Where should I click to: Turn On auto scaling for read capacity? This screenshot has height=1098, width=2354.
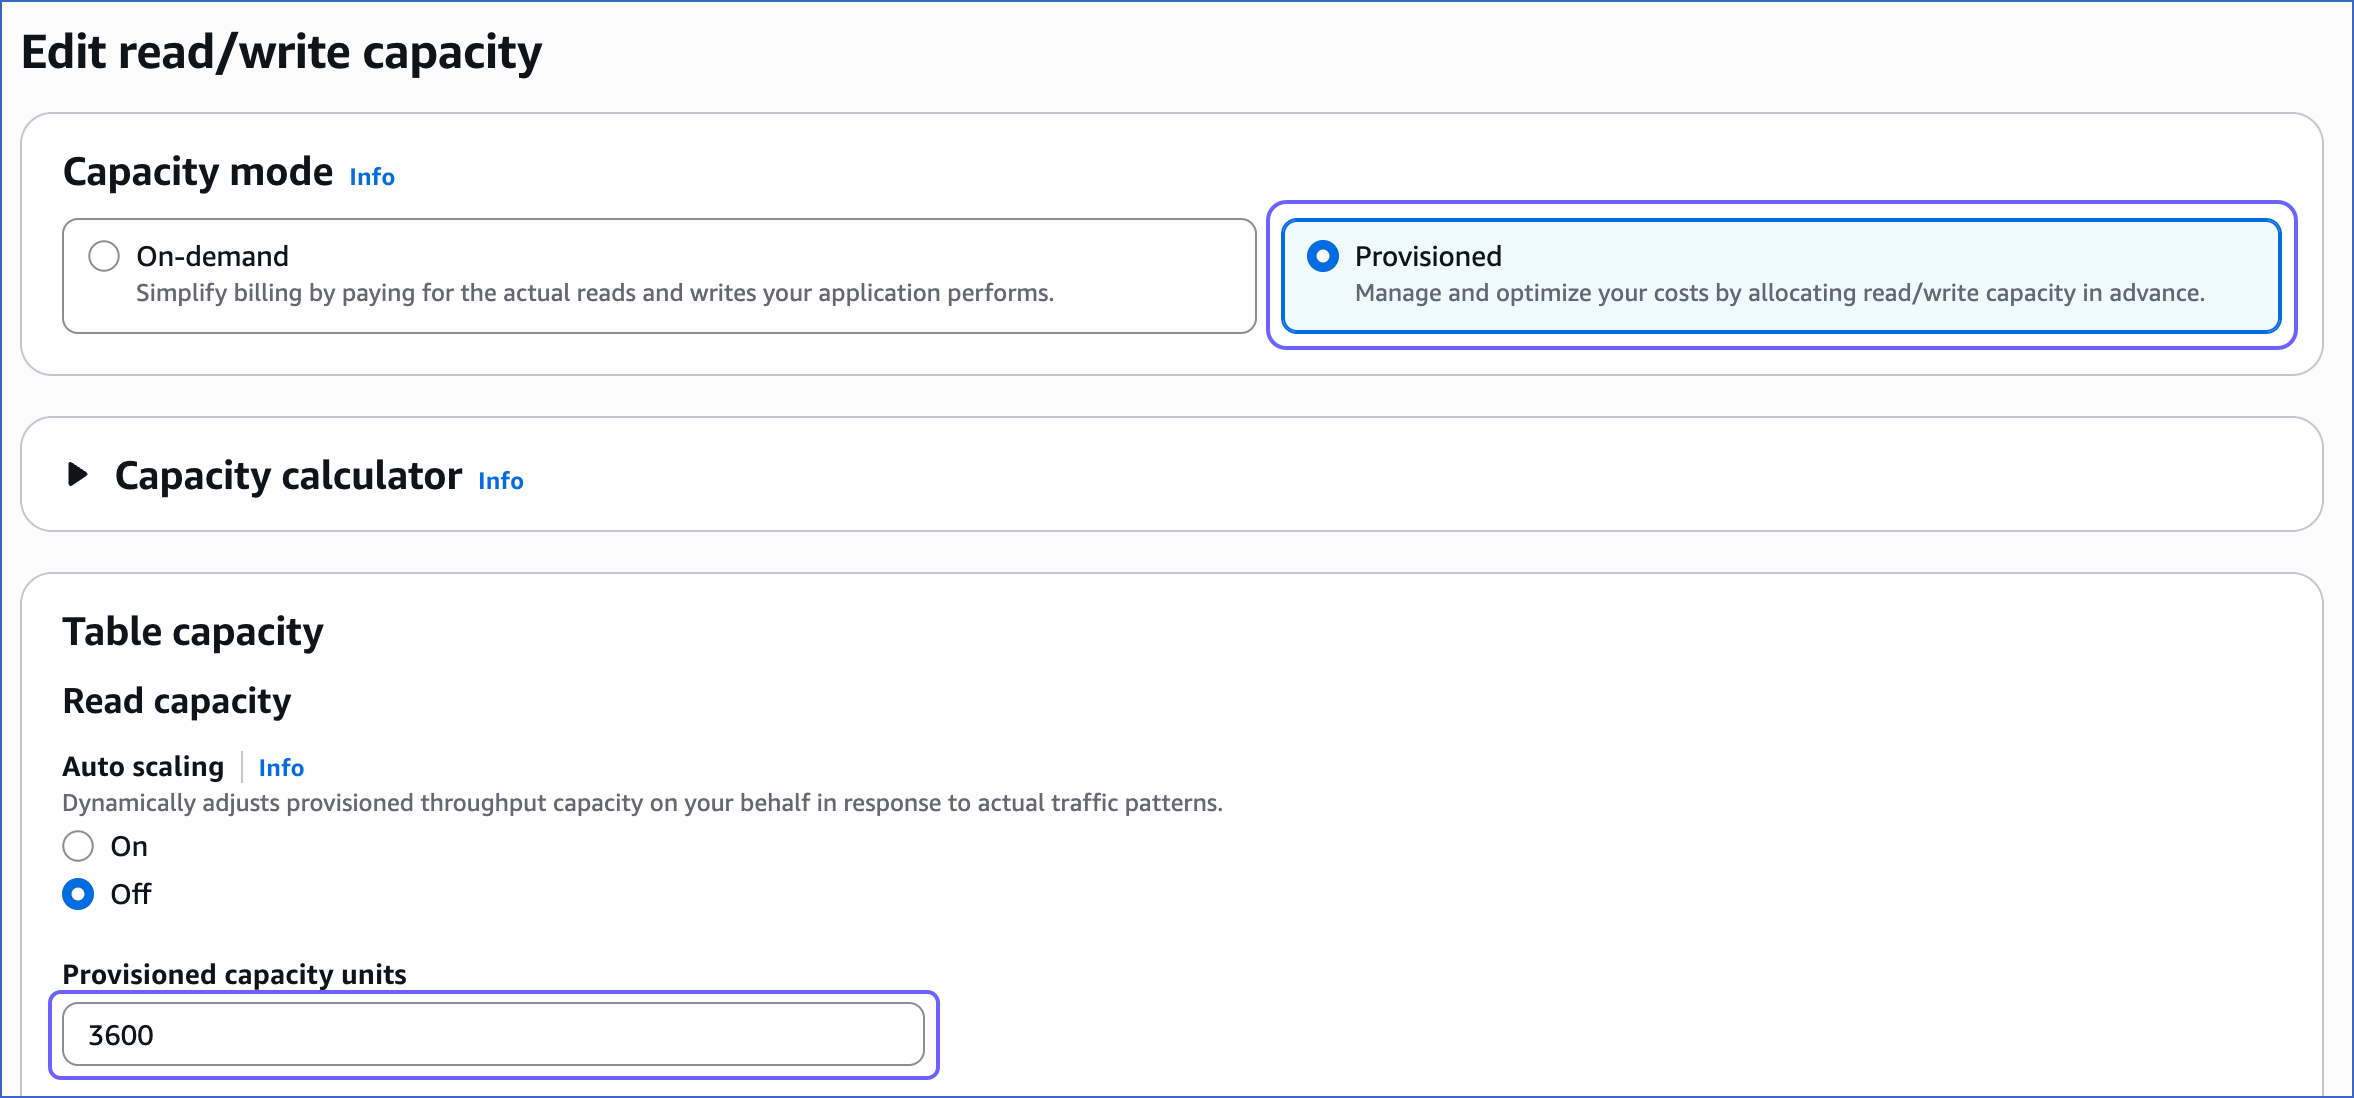77,846
